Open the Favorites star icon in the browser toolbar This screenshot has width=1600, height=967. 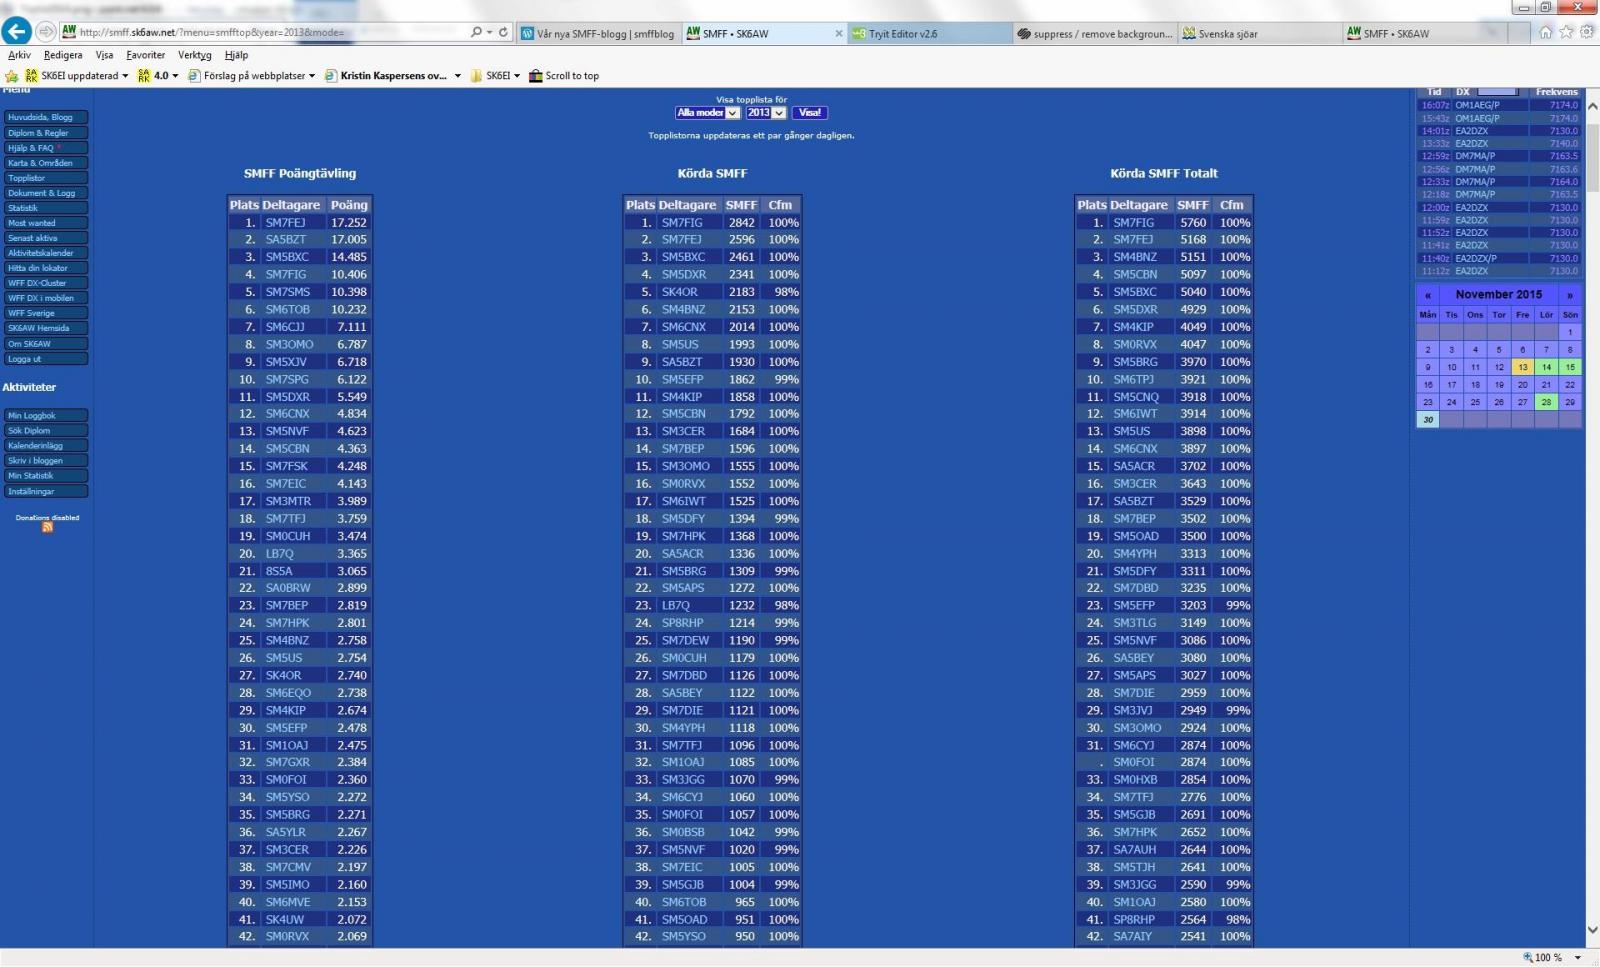1566,32
